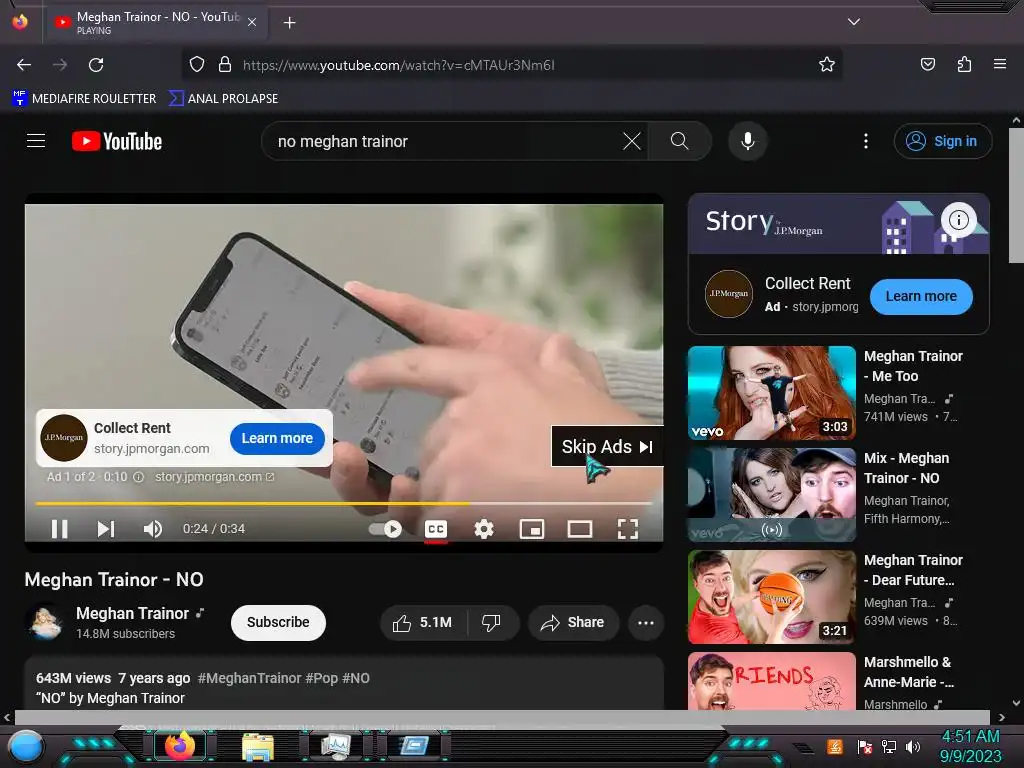
Task: Open Marshmello & Anne-Marie video title
Action: pos(908,672)
